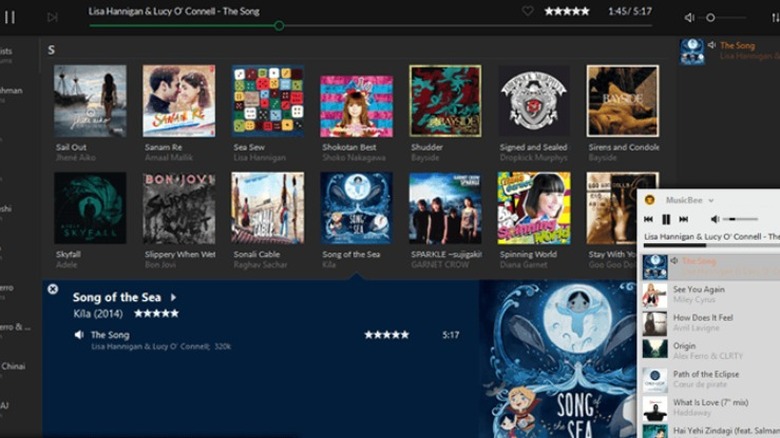Pause playback in the main player
Image resolution: width=780 pixels, height=438 pixels.
tap(10, 17)
